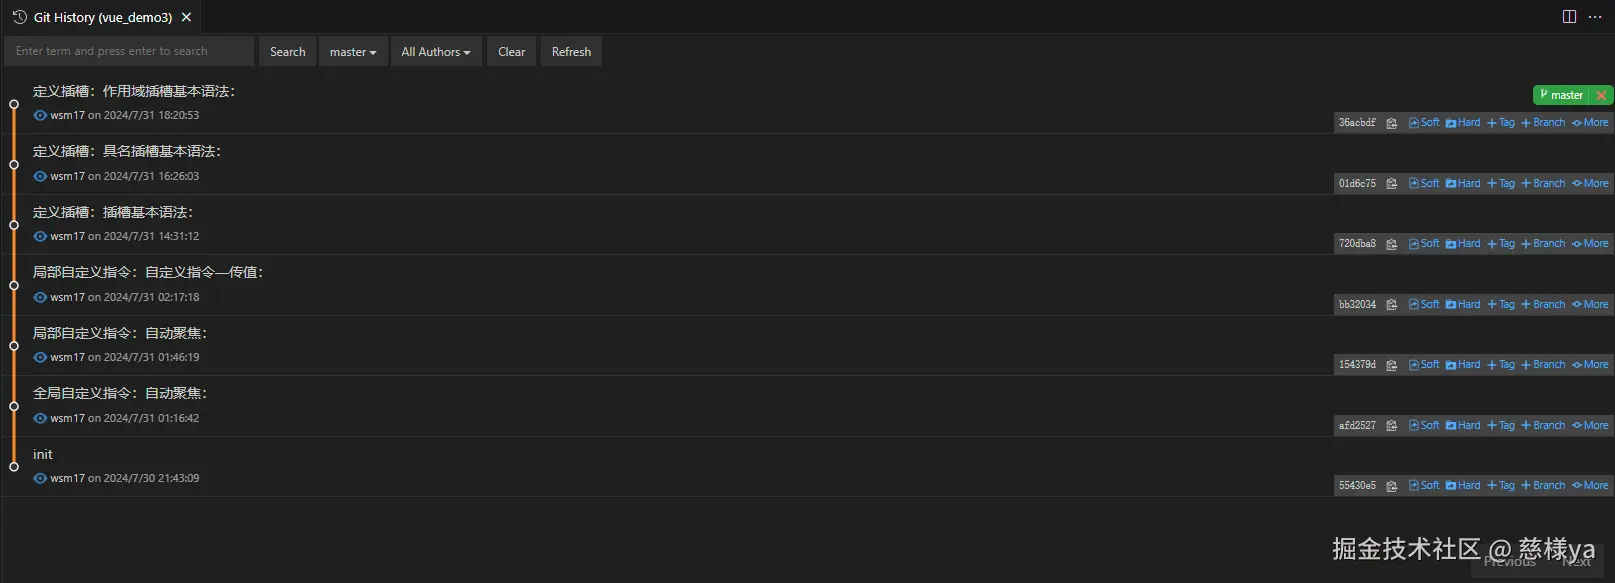Screen dimensions: 1615x583
Task: Open the editor more actions ellipsis
Action: 1595,17
